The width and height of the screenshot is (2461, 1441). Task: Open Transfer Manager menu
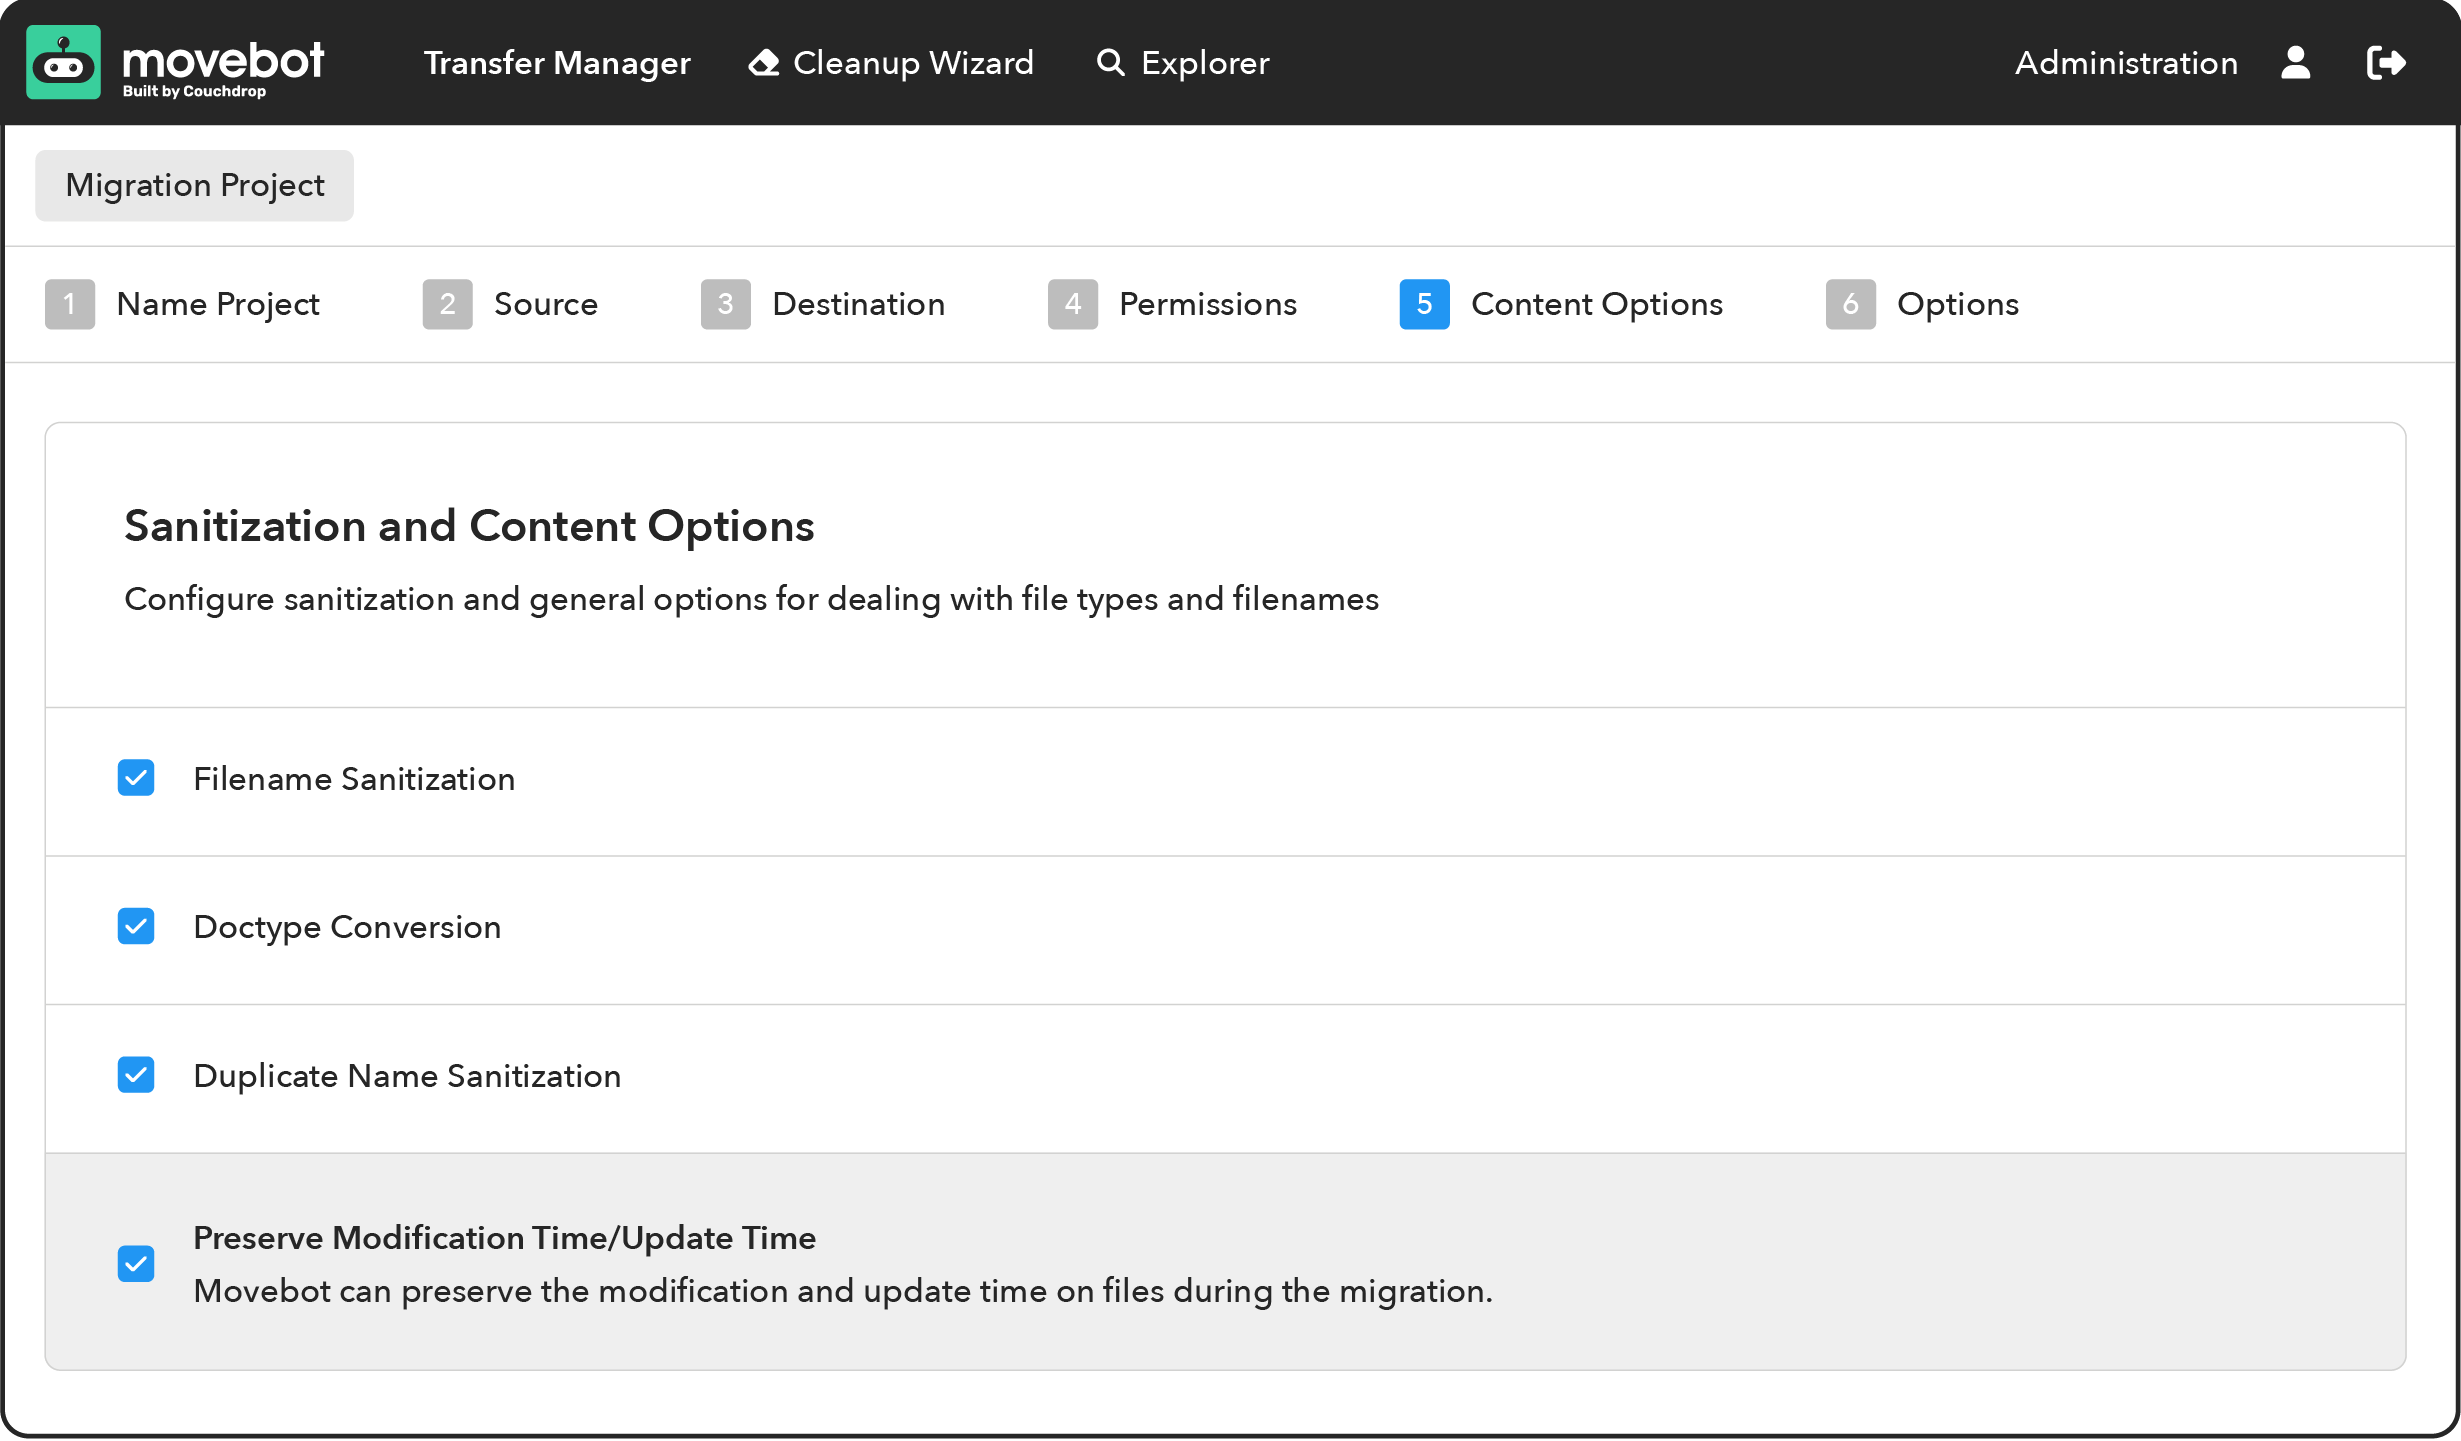point(557,63)
